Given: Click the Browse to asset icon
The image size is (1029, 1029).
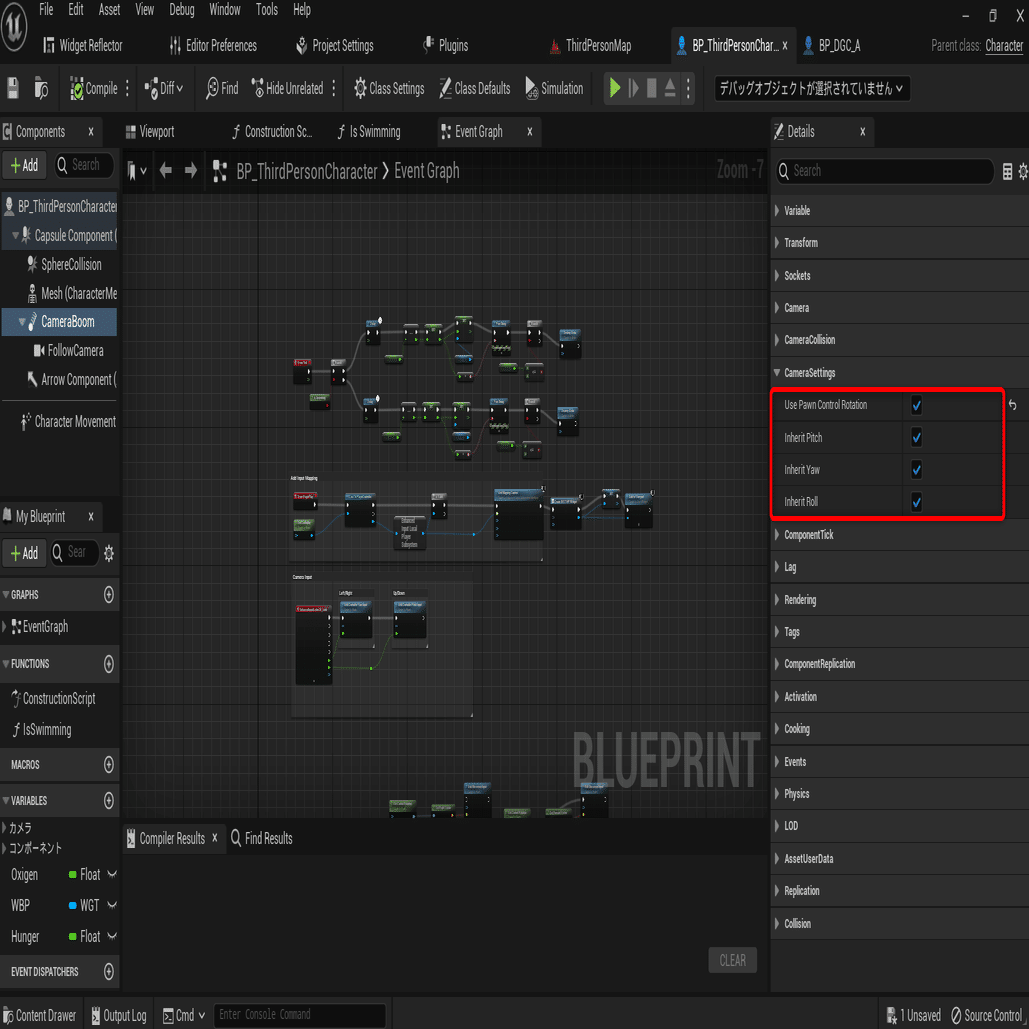Looking at the screenshot, I should click(41, 88).
